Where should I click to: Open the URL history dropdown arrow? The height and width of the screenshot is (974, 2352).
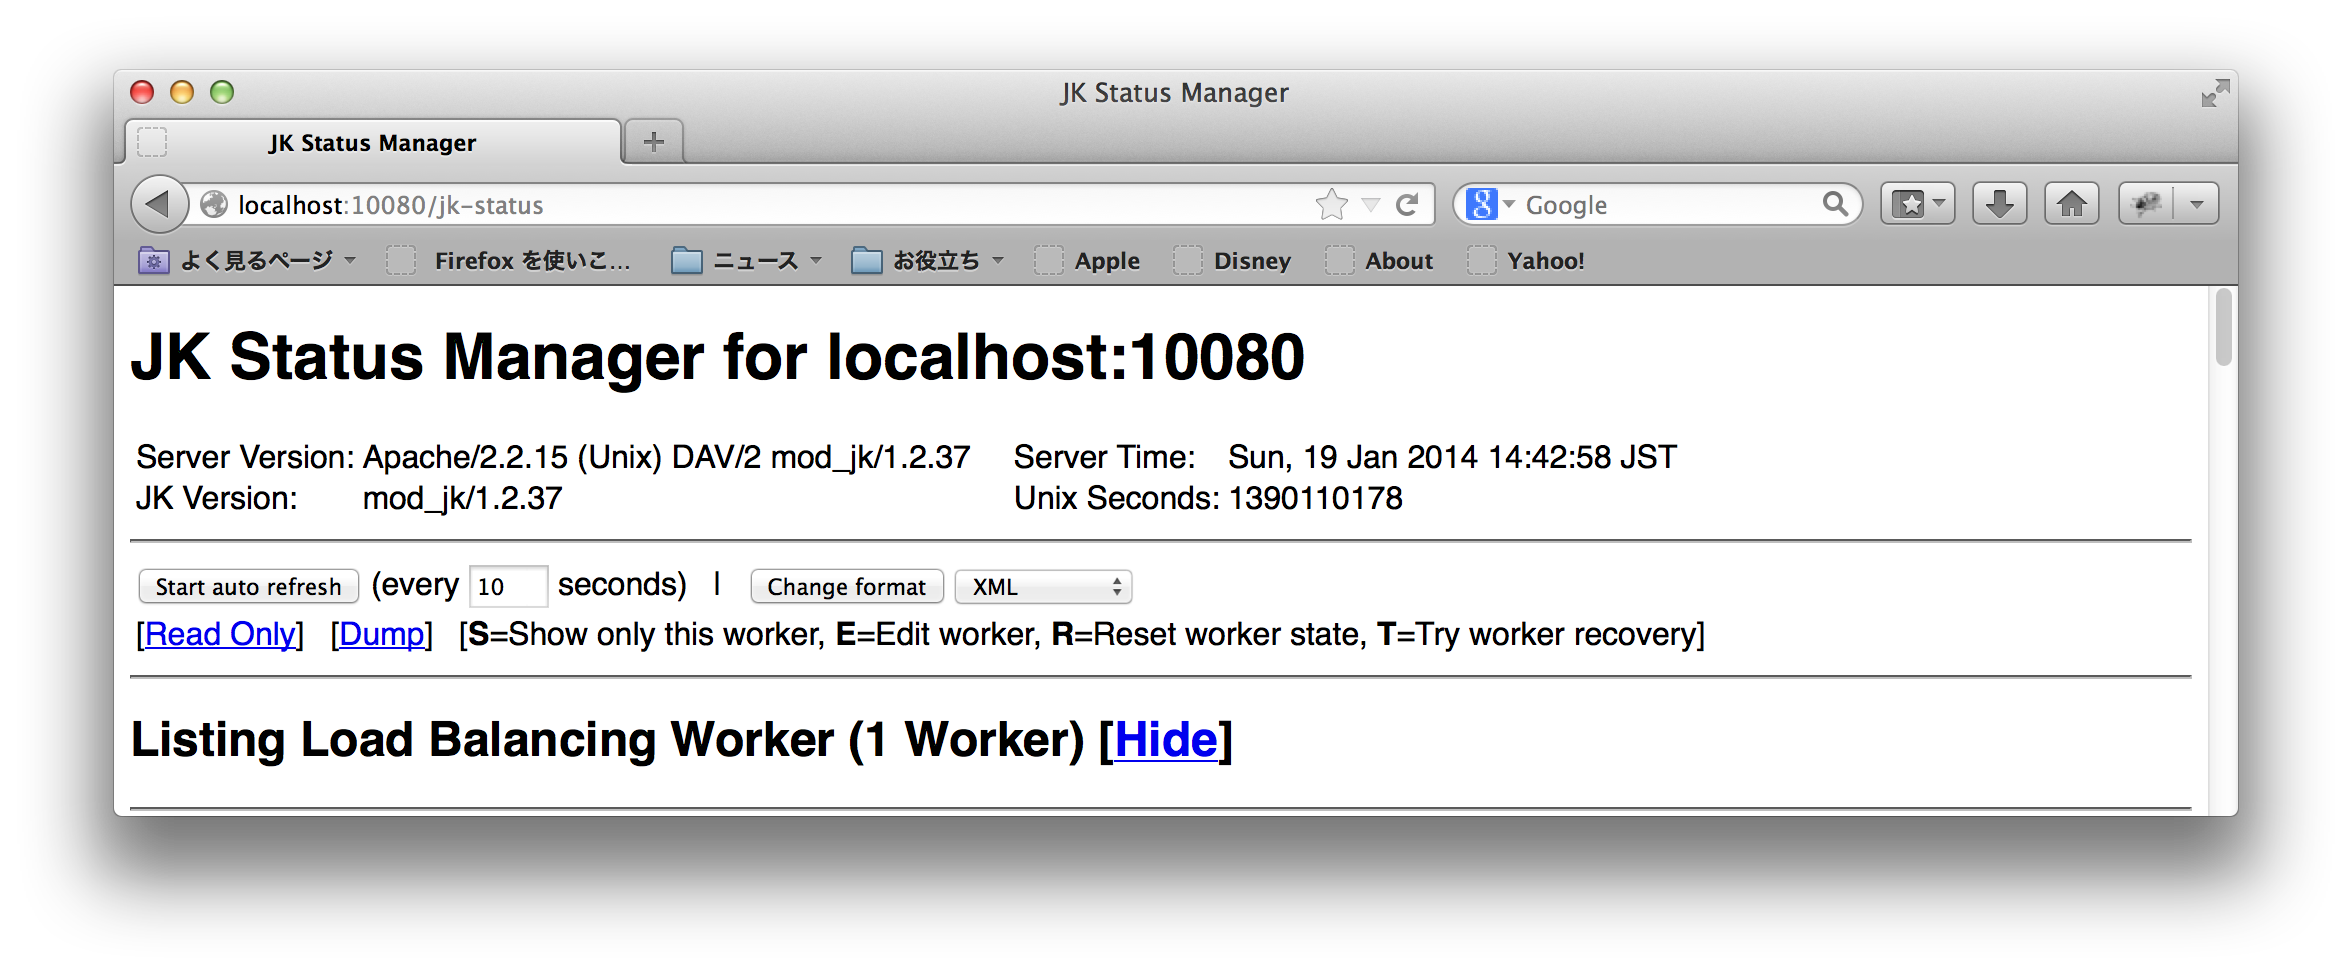click(x=1371, y=205)
